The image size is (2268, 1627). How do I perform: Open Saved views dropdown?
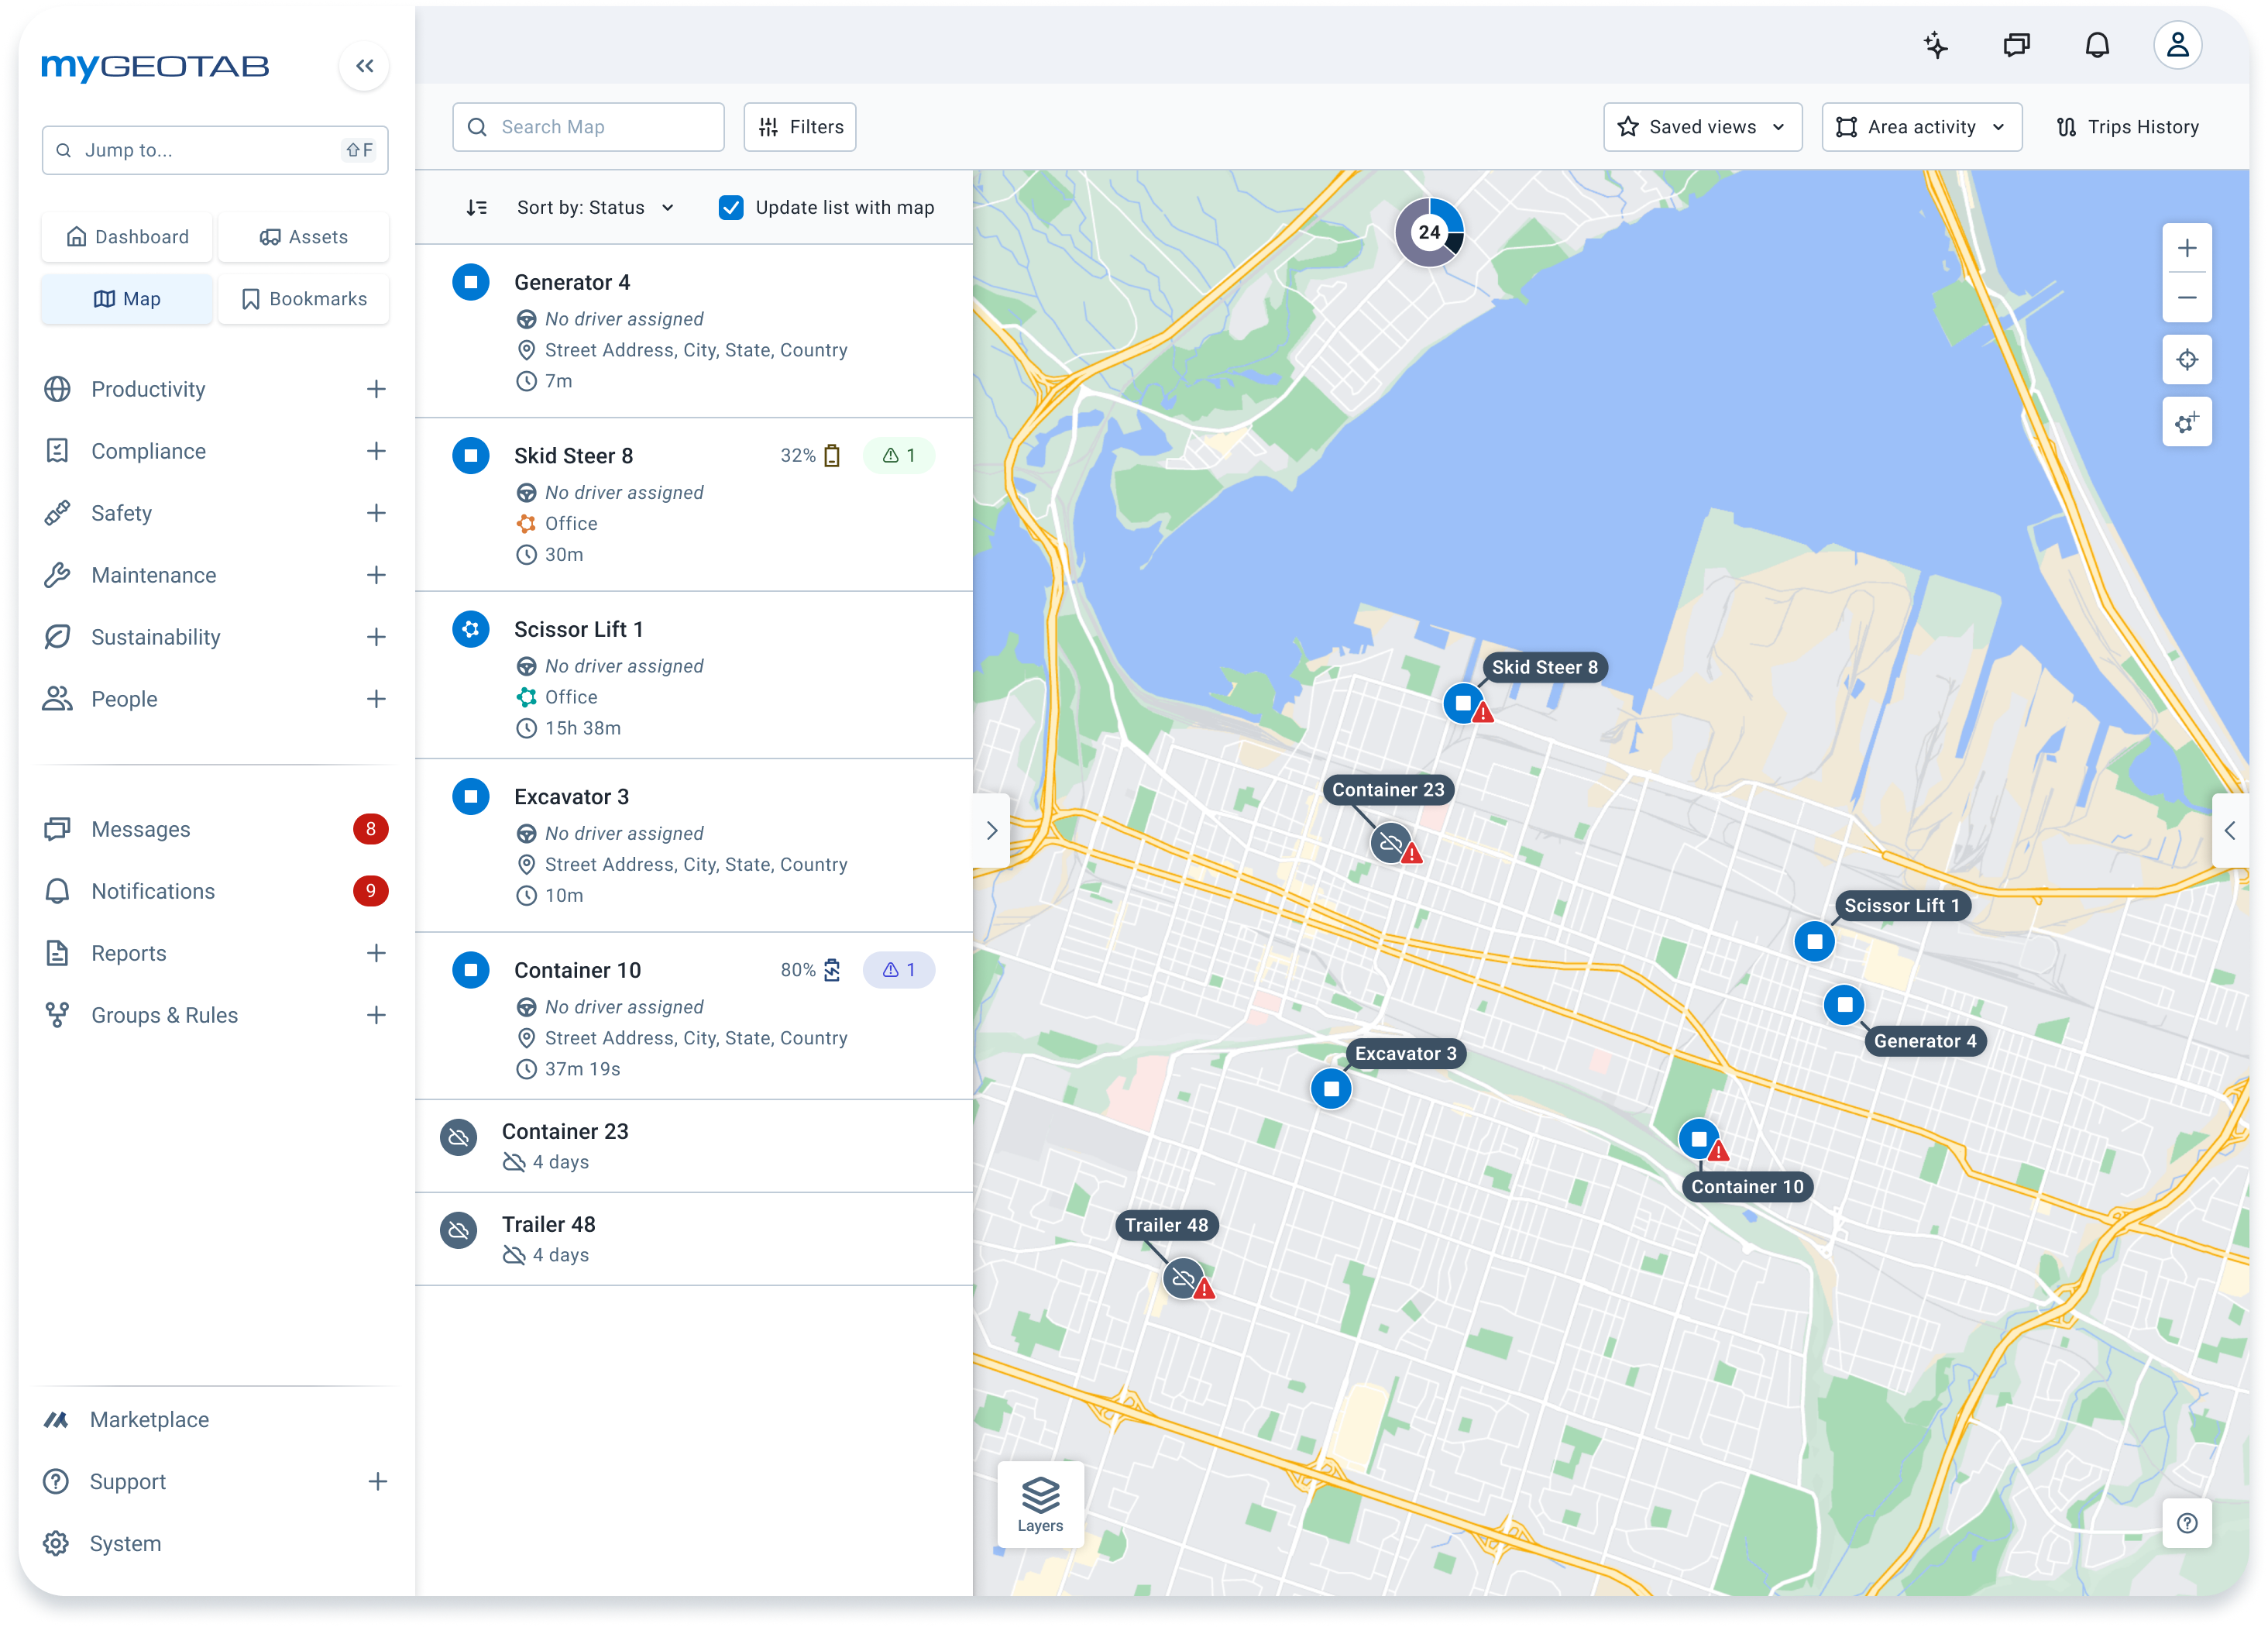click(1702, 127)
